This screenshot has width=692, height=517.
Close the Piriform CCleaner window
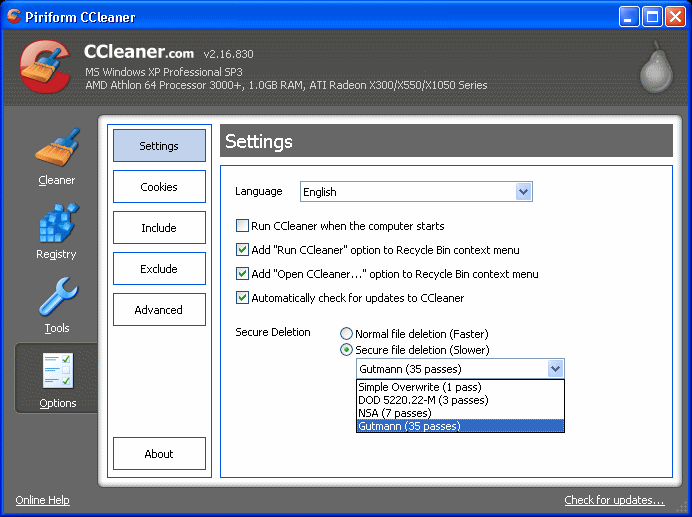[x=676, y=17]
